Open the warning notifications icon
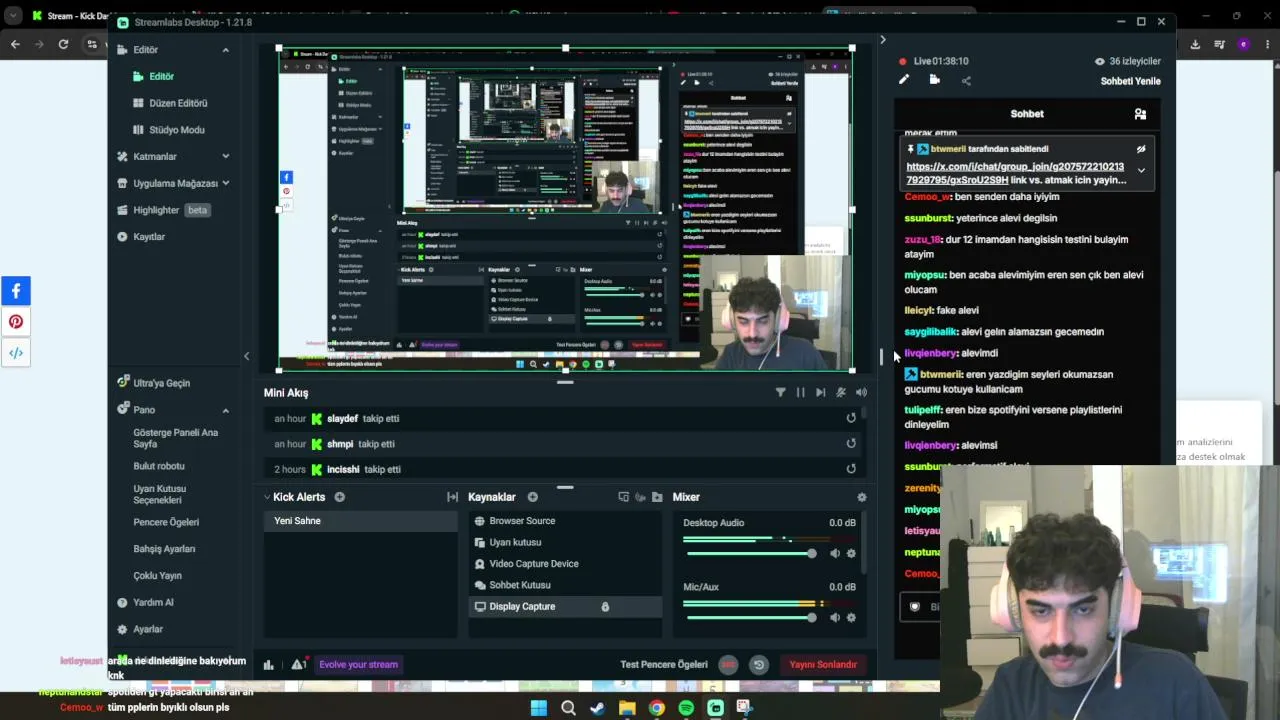1280x720 pixels. click(298, 665)
